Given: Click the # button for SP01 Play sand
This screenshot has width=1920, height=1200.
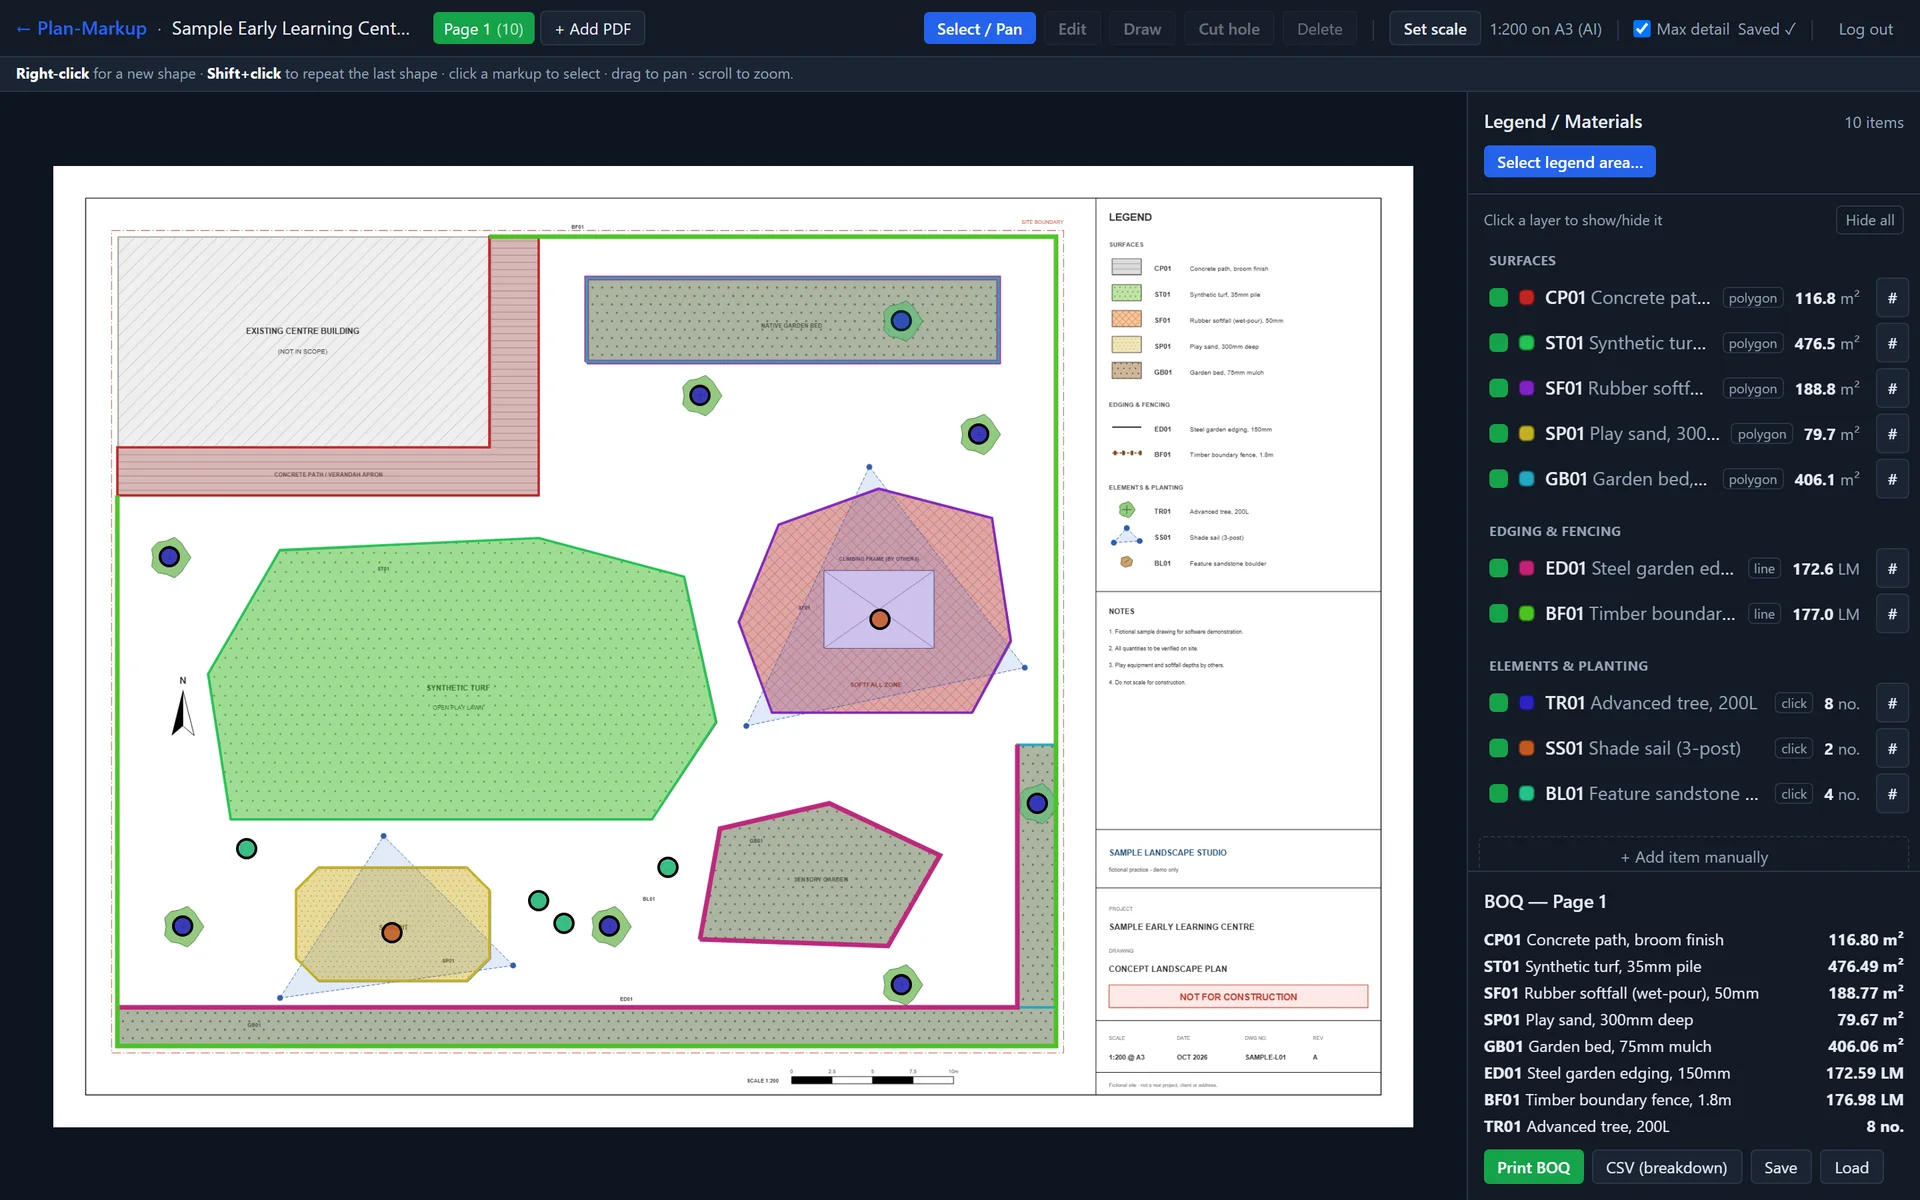Looking at the screenshot, I should point(1891,434).
